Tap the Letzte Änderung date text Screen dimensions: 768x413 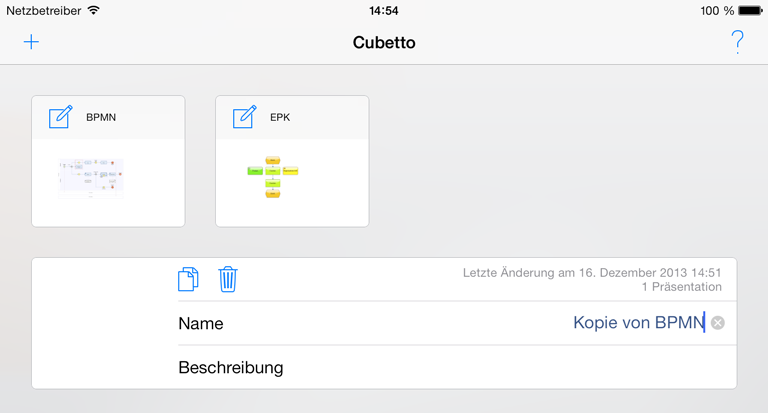coord(592,273)
